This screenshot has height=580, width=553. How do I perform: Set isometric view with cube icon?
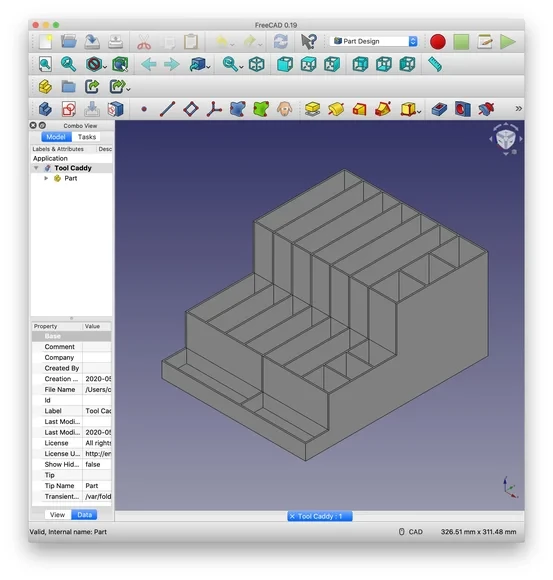(257, 64)
